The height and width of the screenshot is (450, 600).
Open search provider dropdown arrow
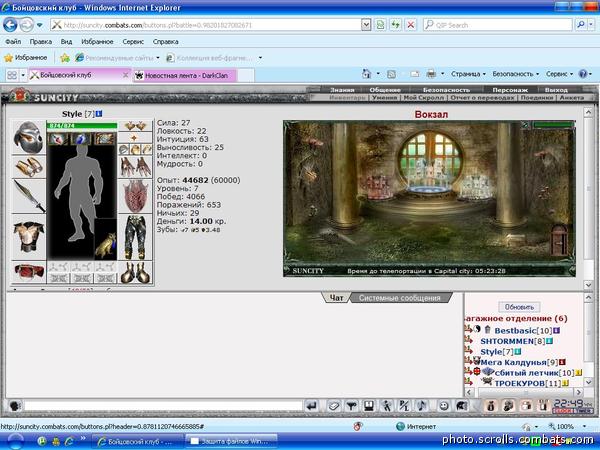pyautogui.click(x=591, y=25)
